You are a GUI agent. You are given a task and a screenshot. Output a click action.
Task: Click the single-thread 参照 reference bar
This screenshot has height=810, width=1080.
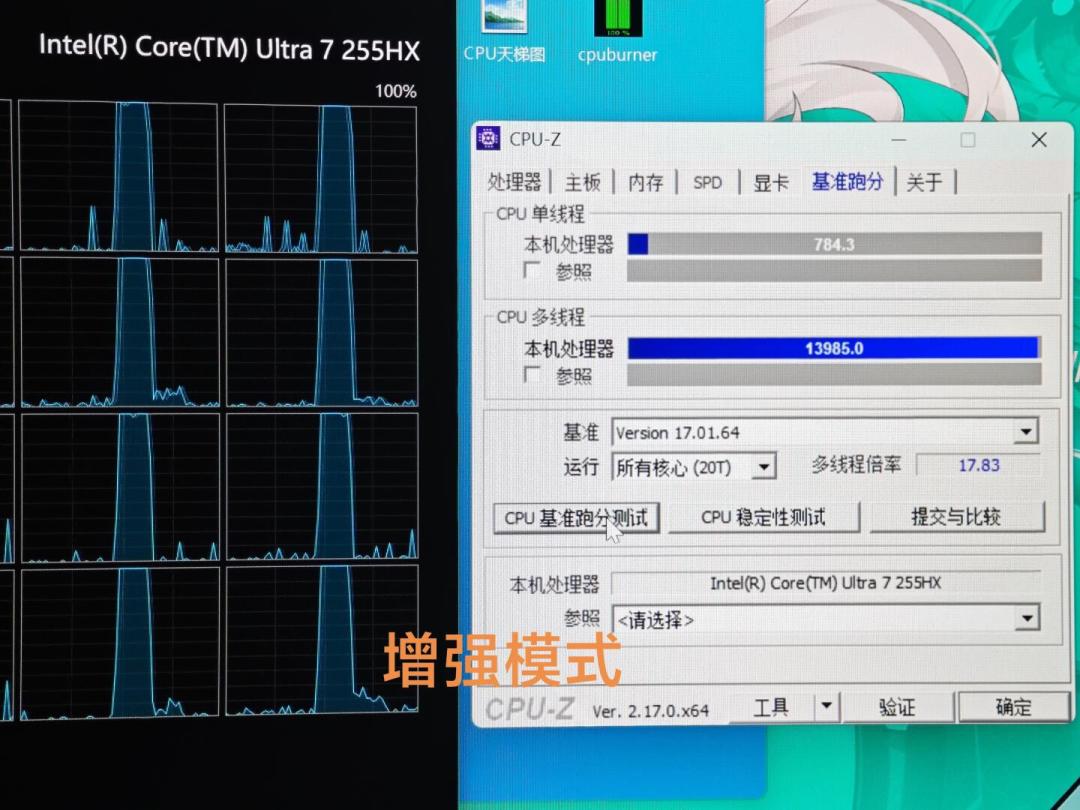click(x=834, y=271)
